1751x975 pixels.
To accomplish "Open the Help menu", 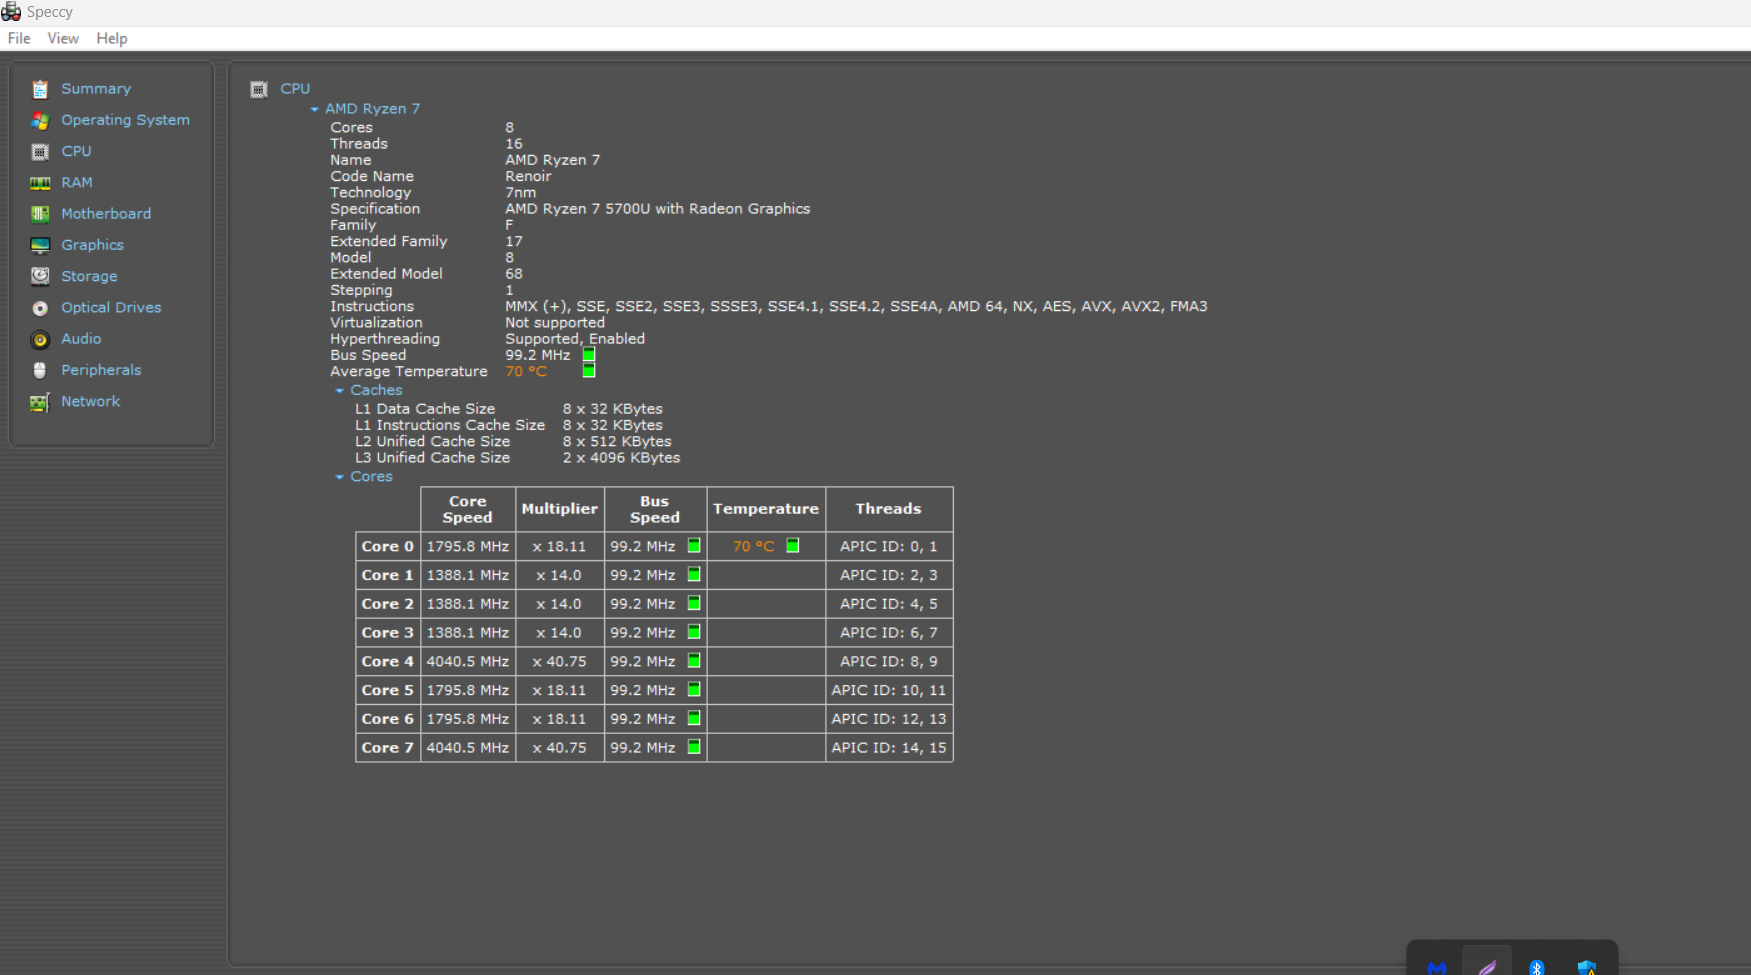I will 112,38.
